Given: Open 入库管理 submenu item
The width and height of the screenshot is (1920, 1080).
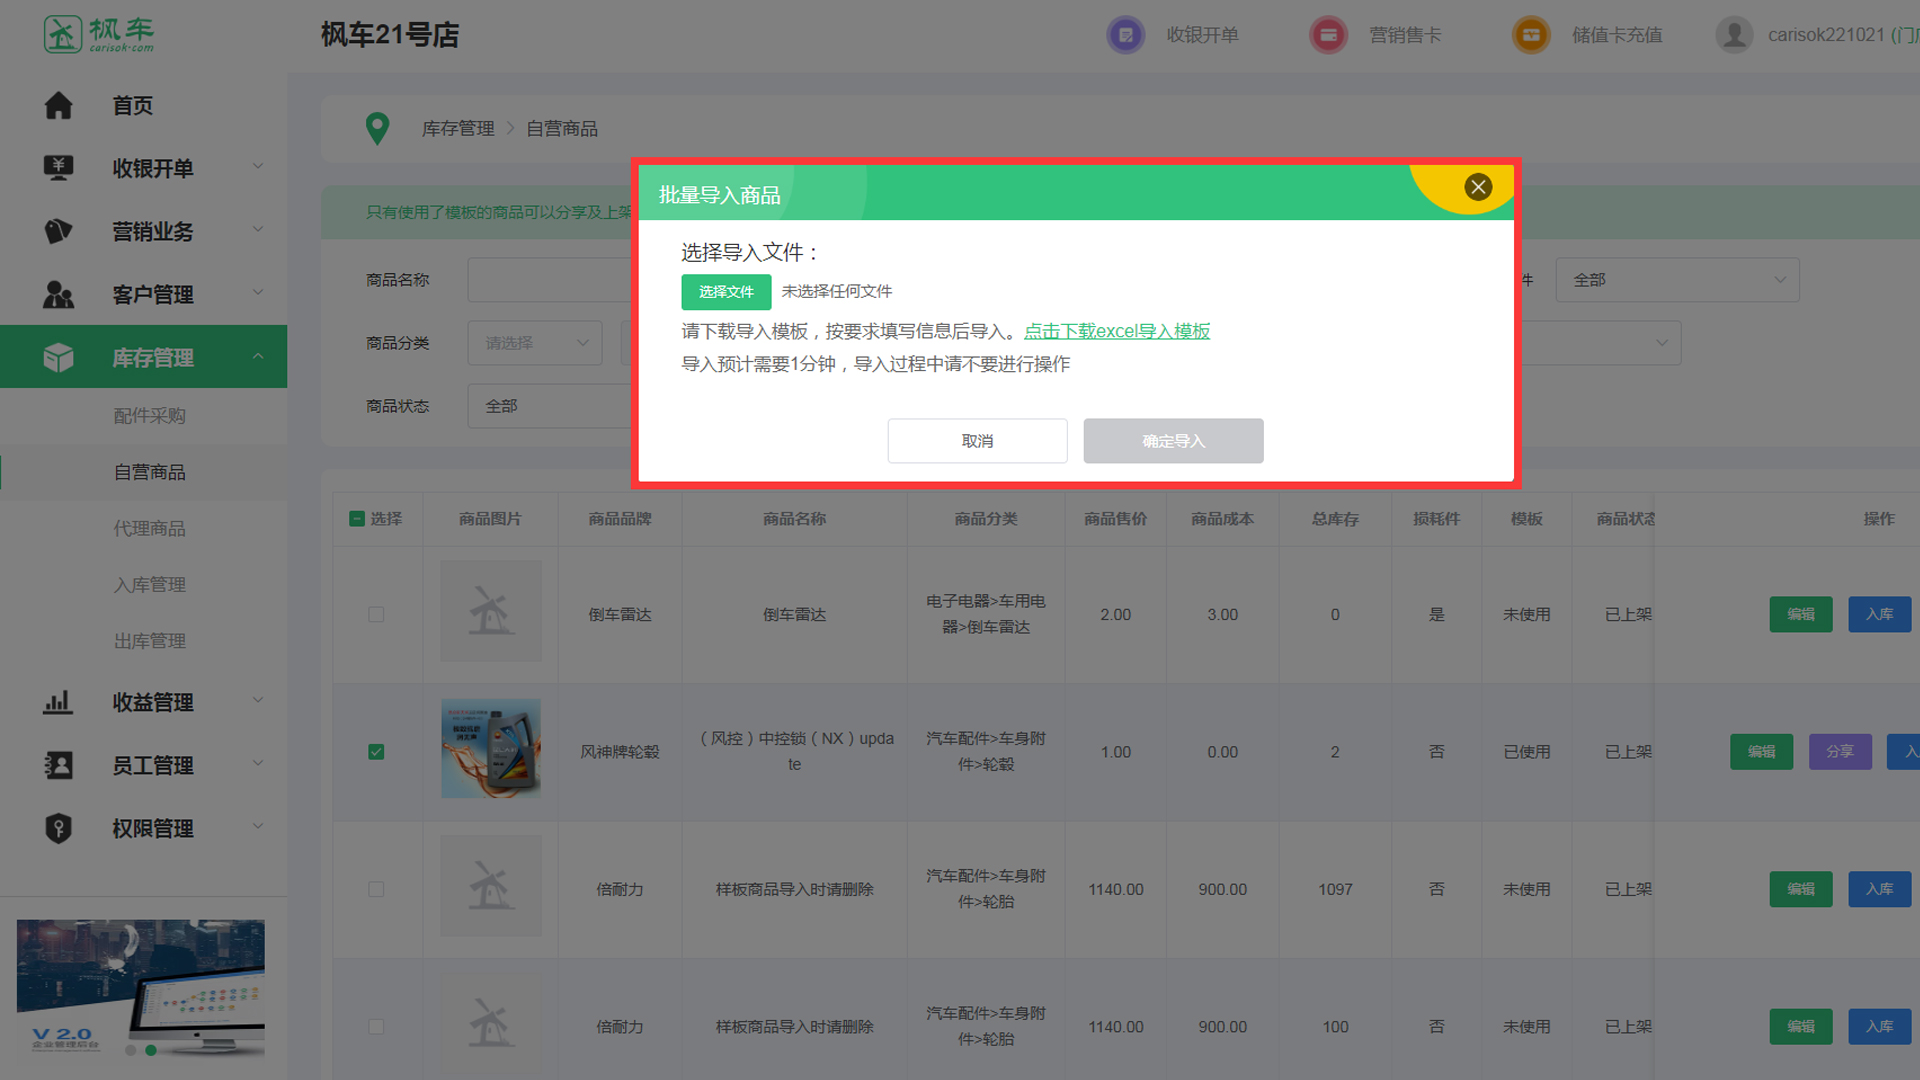Looking at the screenshot, I should click(x=150, y=585).
